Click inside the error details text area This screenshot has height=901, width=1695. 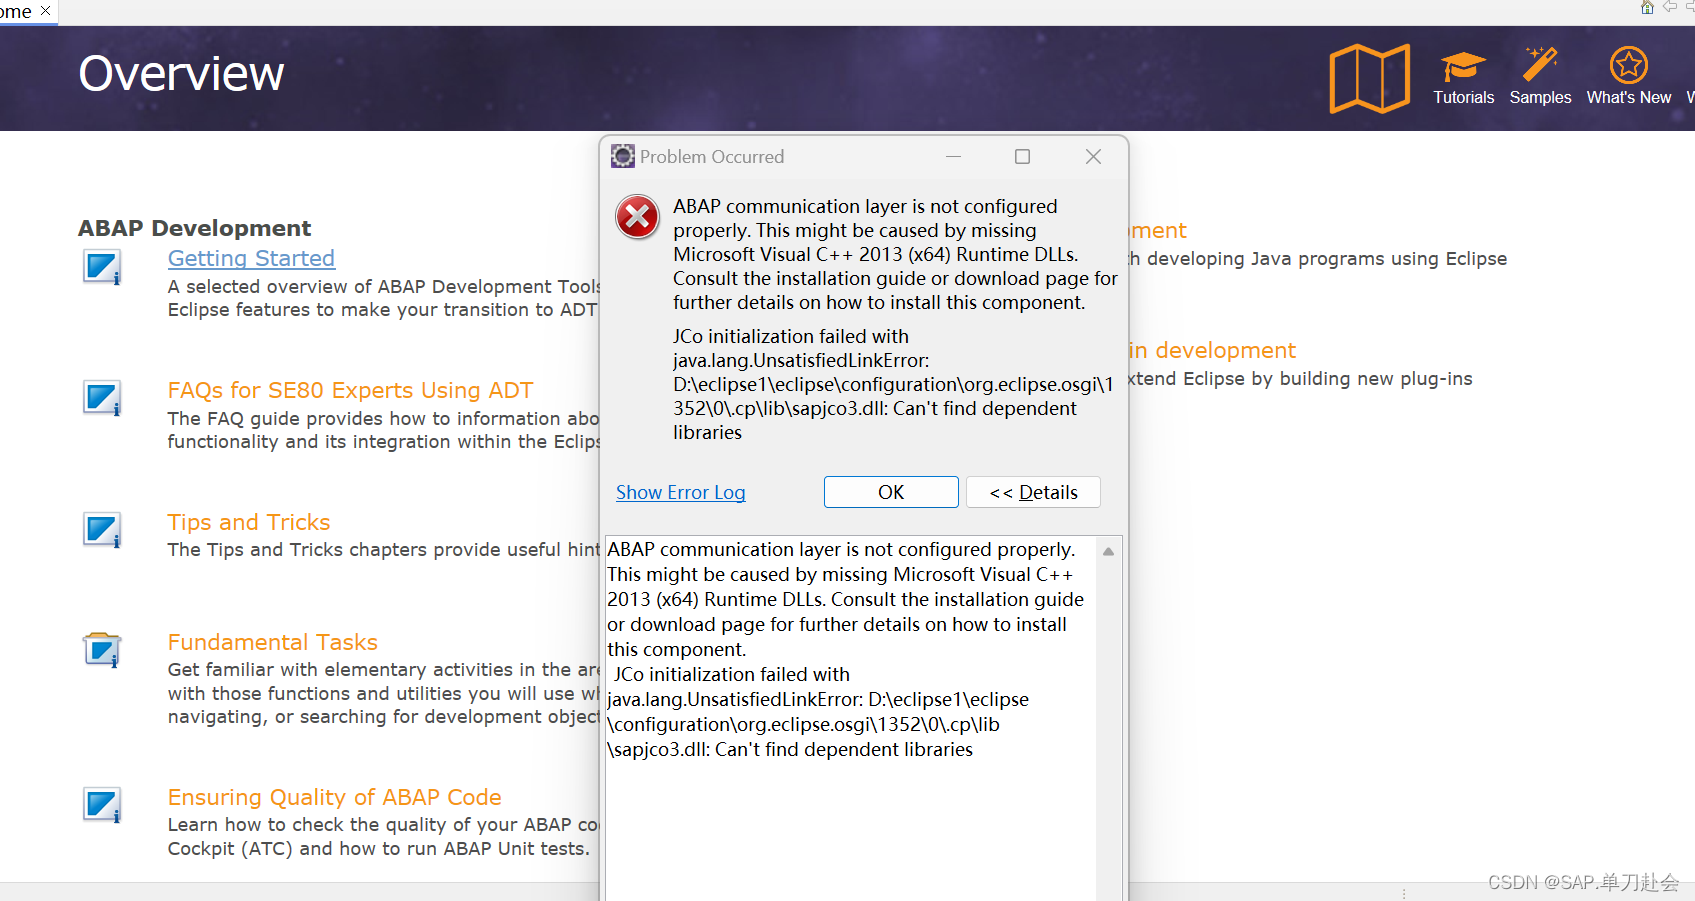pyautogui.click(x=850, y=718)
